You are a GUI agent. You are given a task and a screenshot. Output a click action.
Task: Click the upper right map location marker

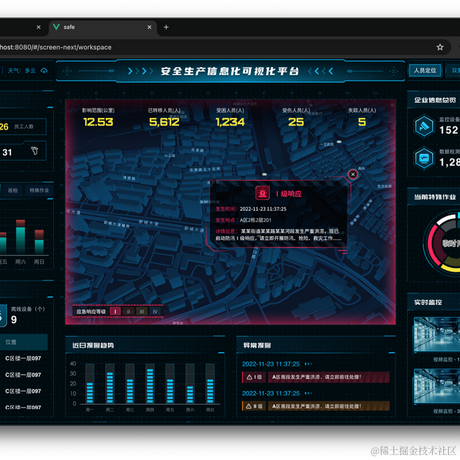[339, 142]
